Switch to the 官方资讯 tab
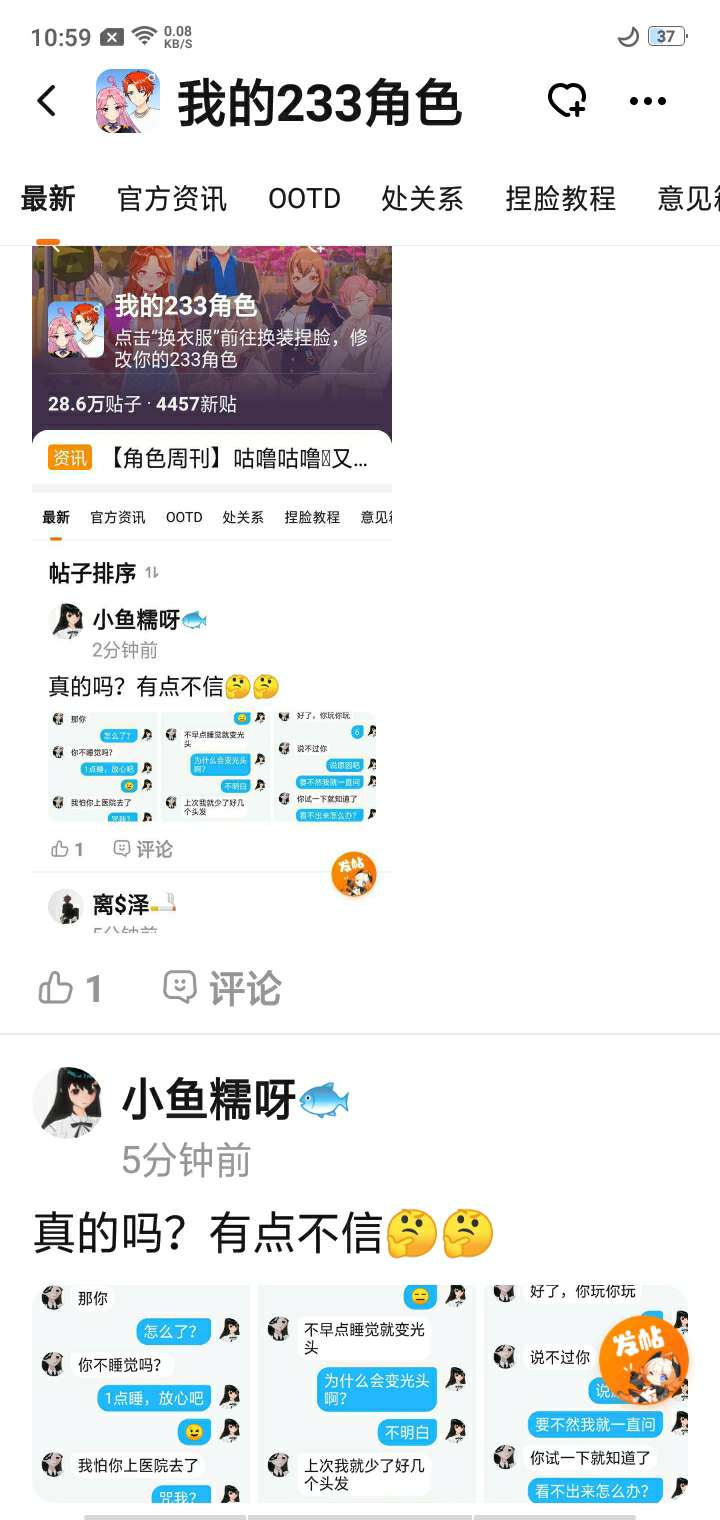Viewport: 720px width, 1520px height. click(172, 199)
